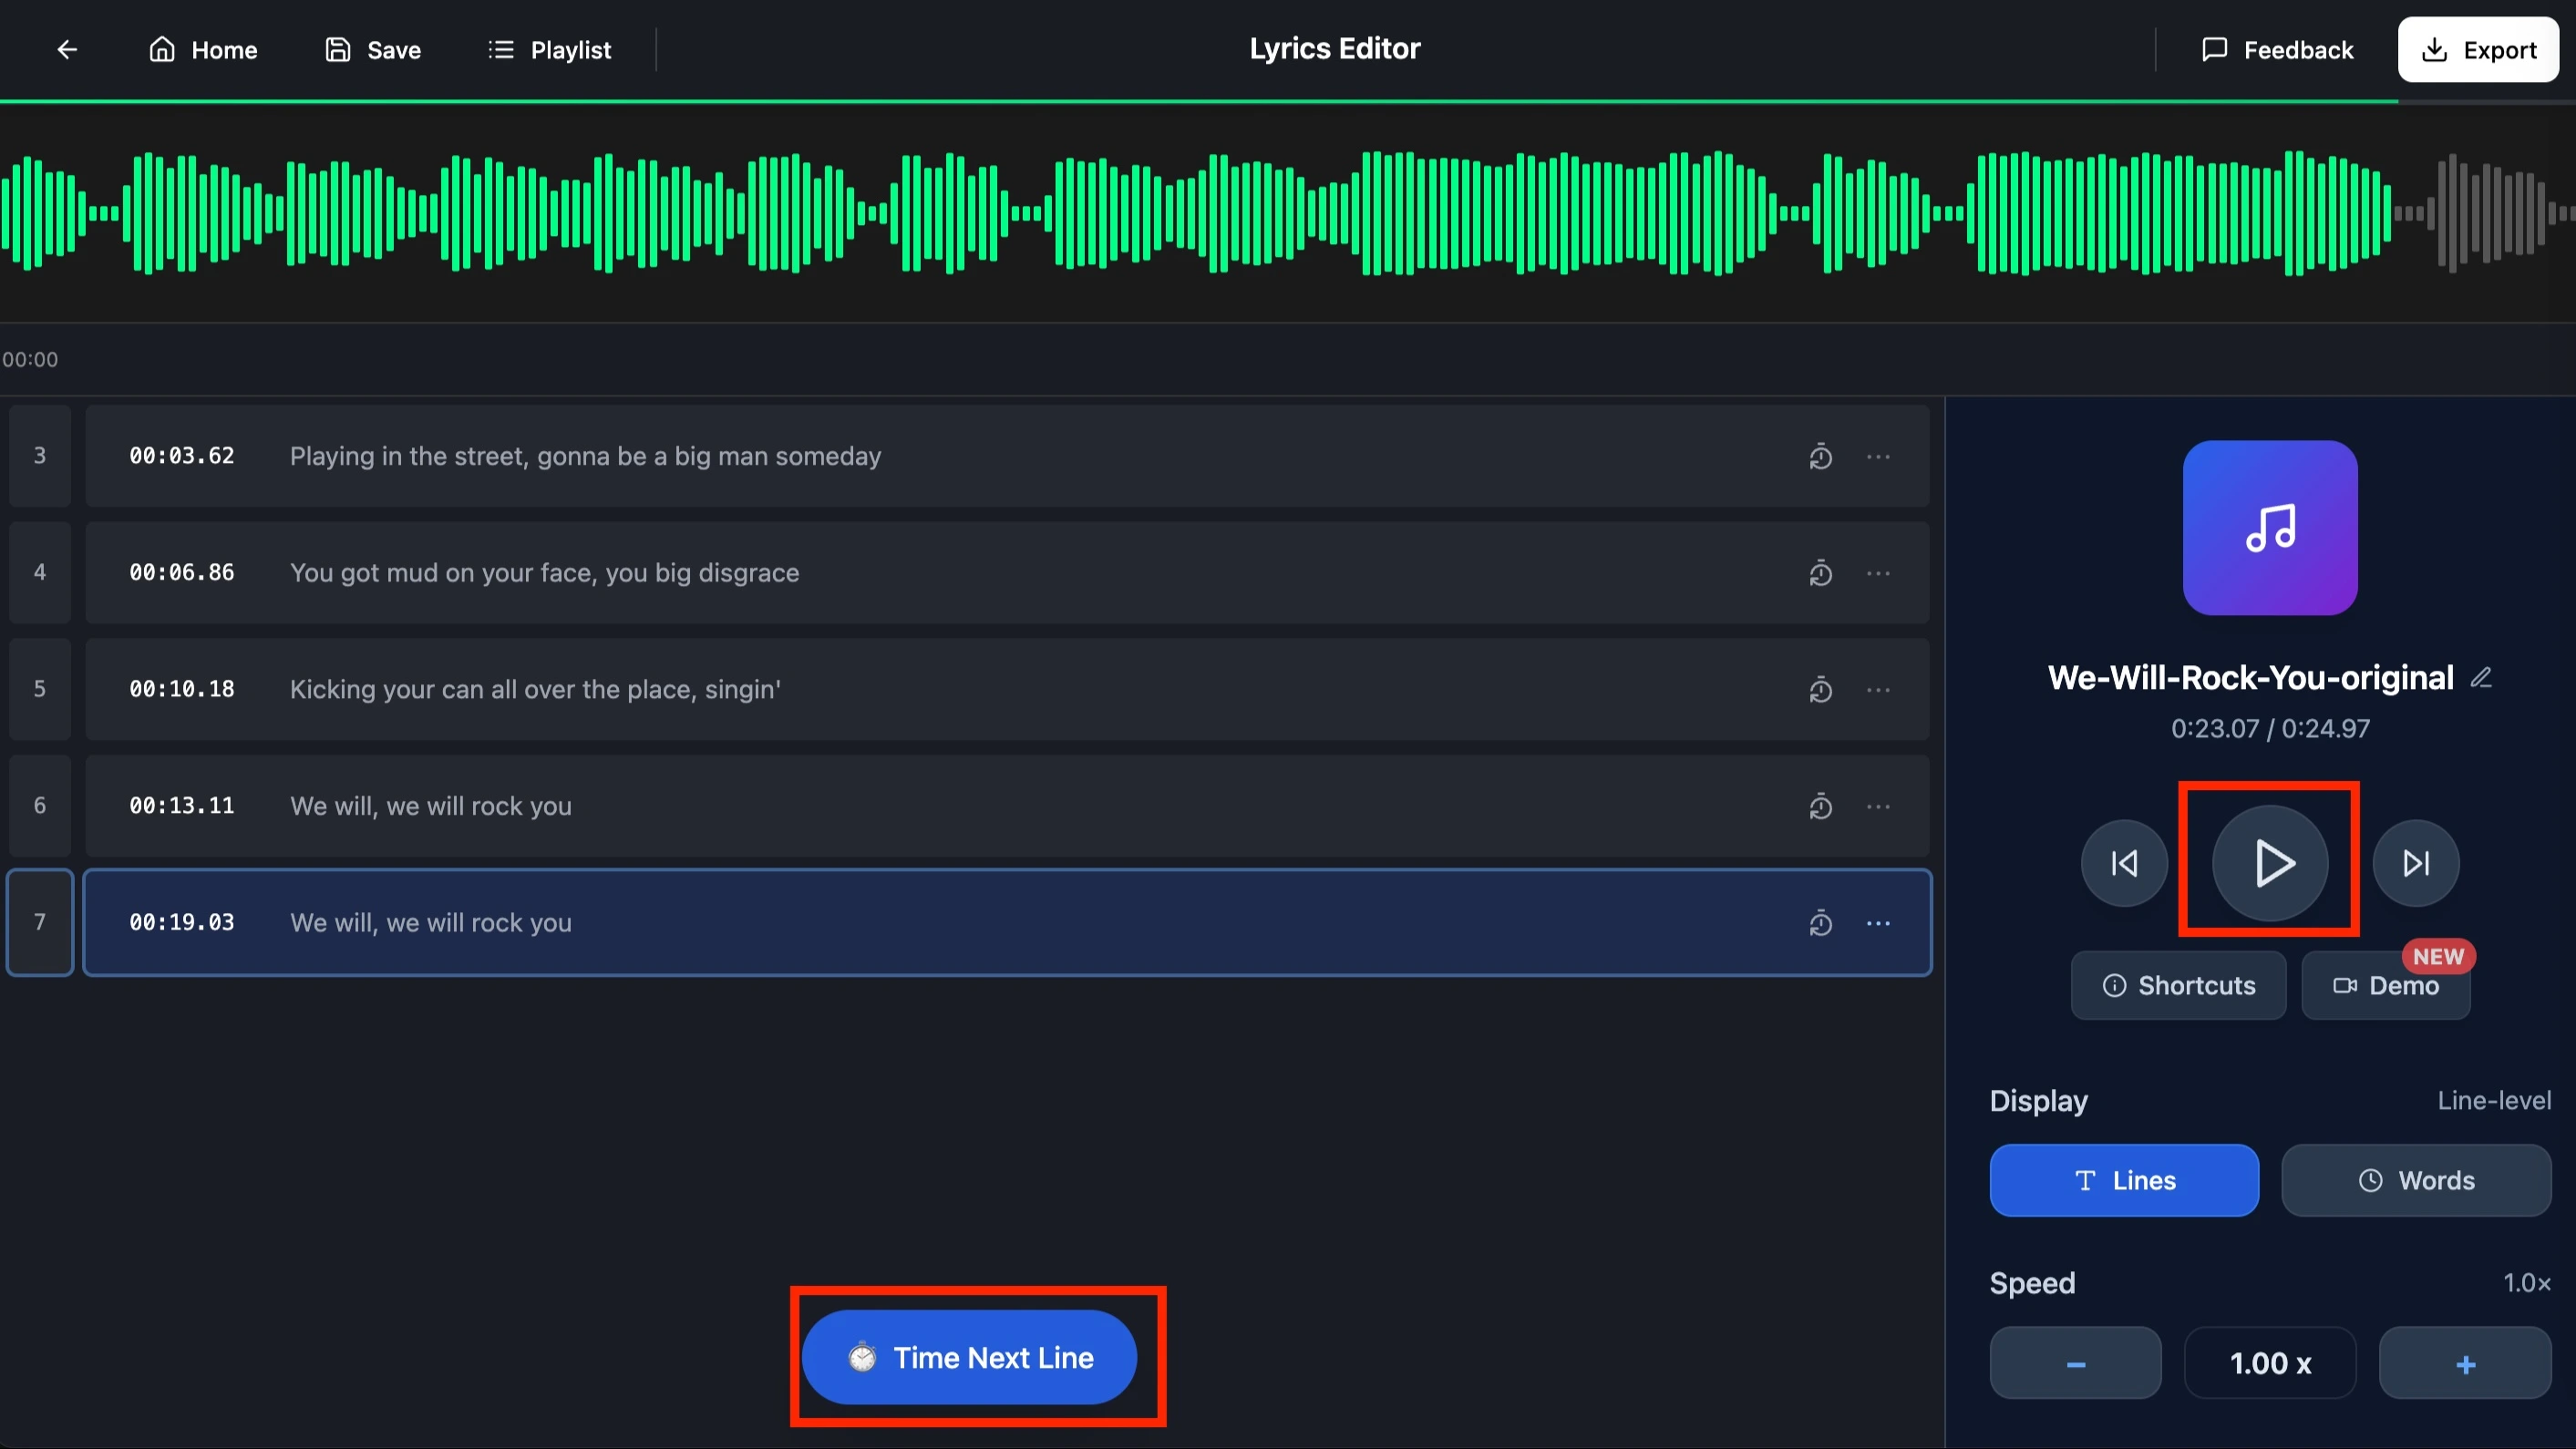Click retime icon on line 5
Screen dimensions: 2576x1449
[1820, 690]
